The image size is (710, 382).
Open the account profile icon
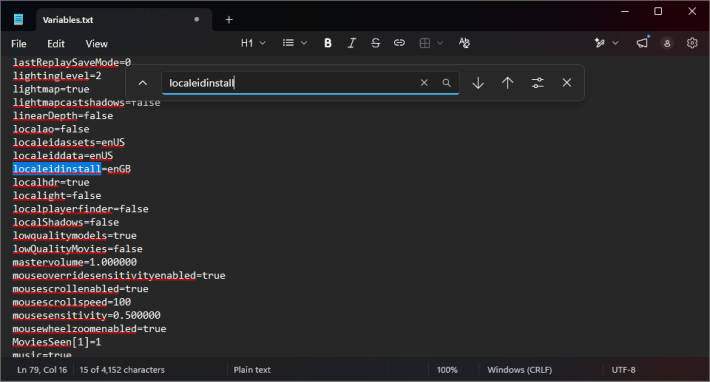(x=667, y=43)
